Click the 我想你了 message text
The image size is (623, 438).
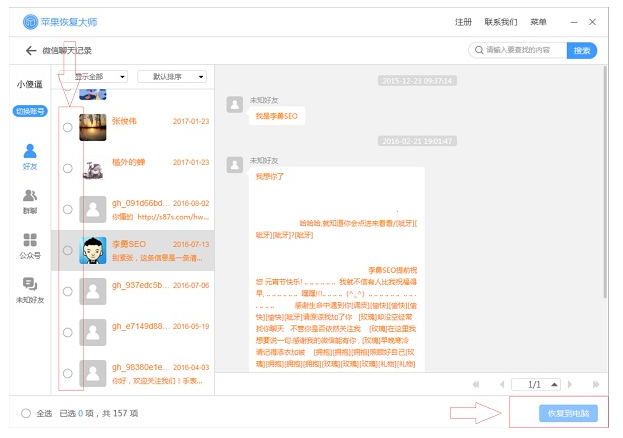click(269, 176)
